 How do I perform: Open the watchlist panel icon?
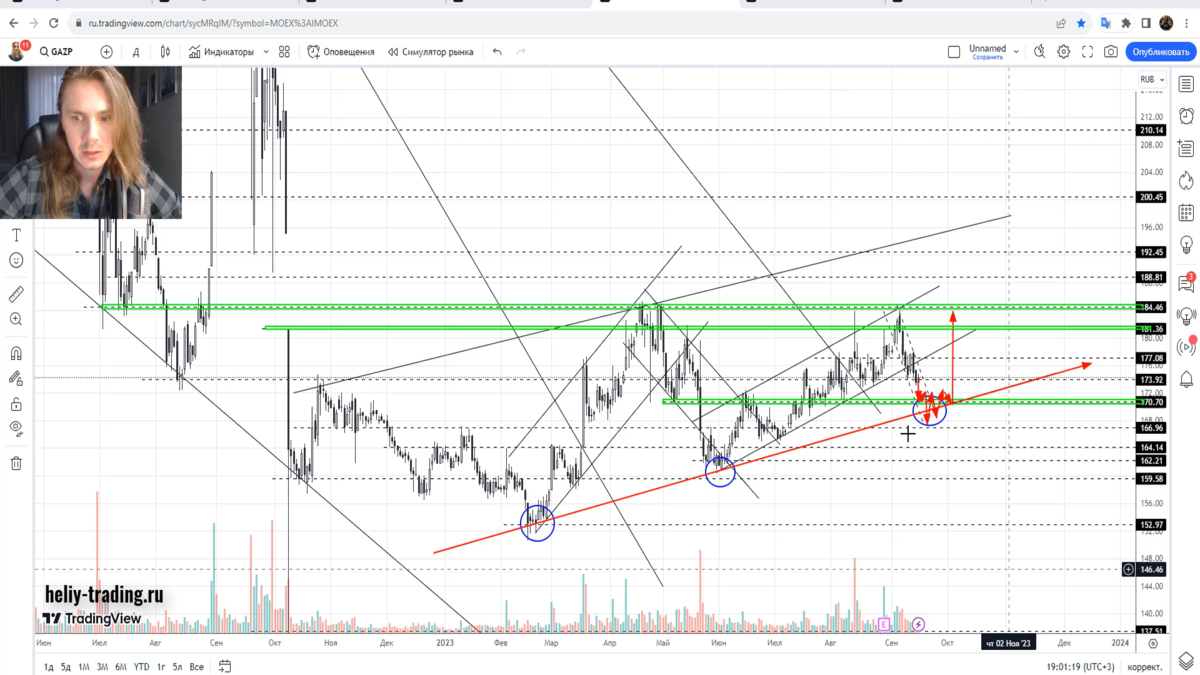tap(1186, 85)
